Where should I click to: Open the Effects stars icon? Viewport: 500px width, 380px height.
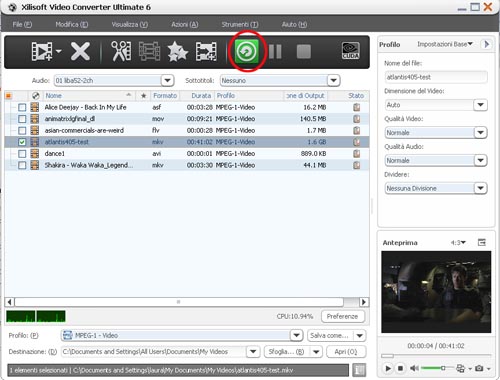click(177, 52)
